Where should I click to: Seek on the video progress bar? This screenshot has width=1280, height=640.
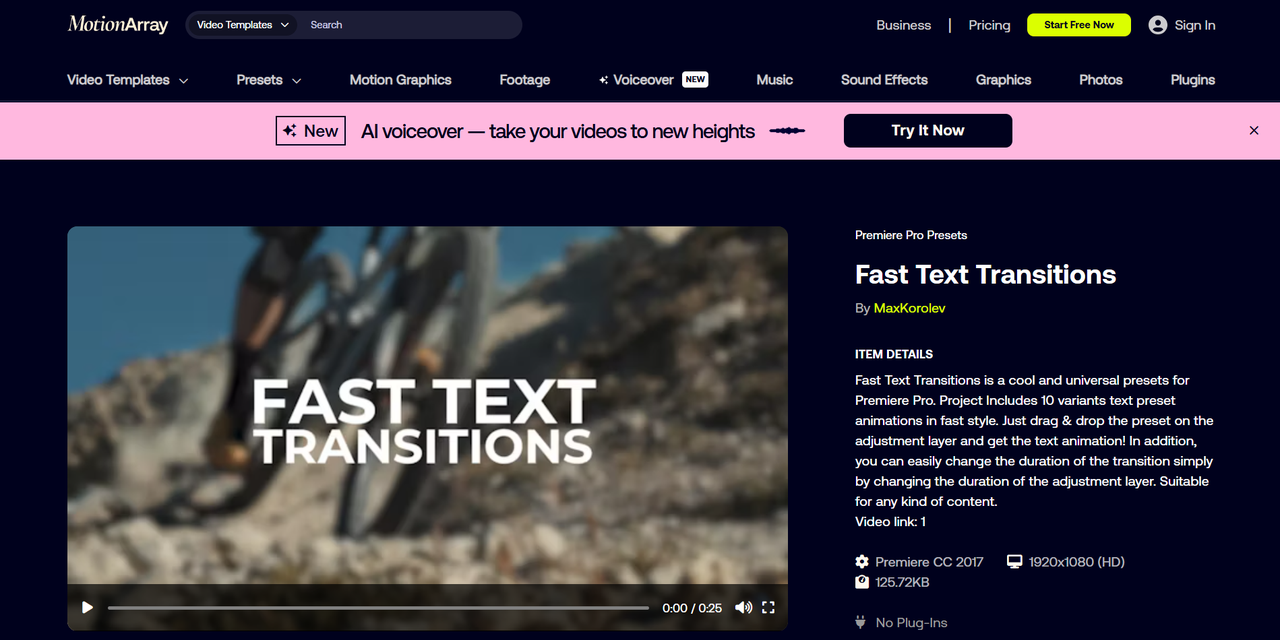pyautogui.click(x=378, y=607)
